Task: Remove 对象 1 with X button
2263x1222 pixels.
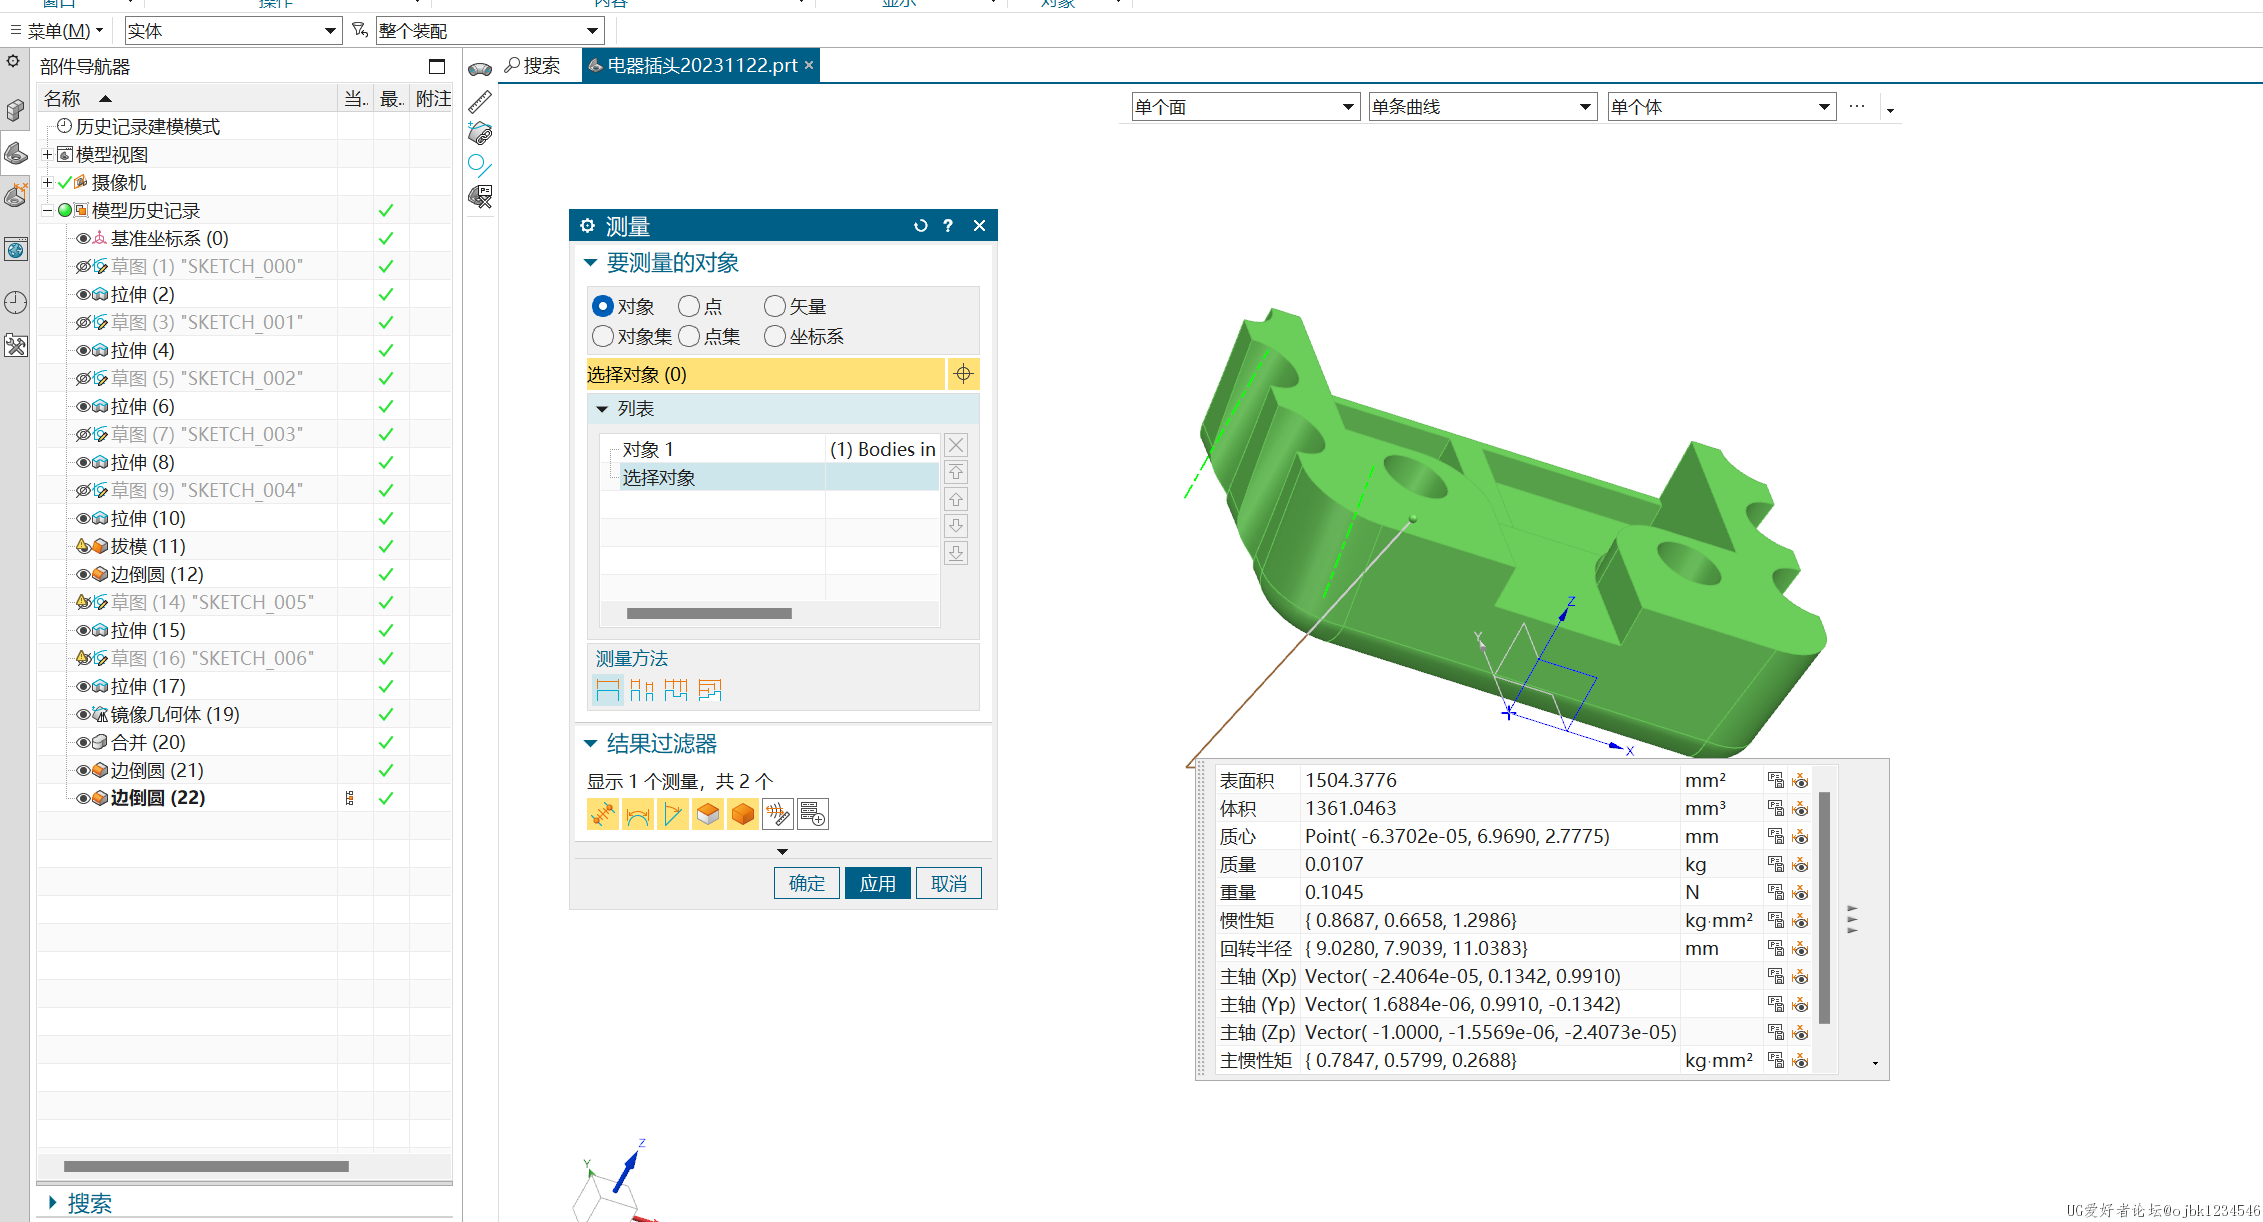Action: pyautogui.click(x=956, y=446)
